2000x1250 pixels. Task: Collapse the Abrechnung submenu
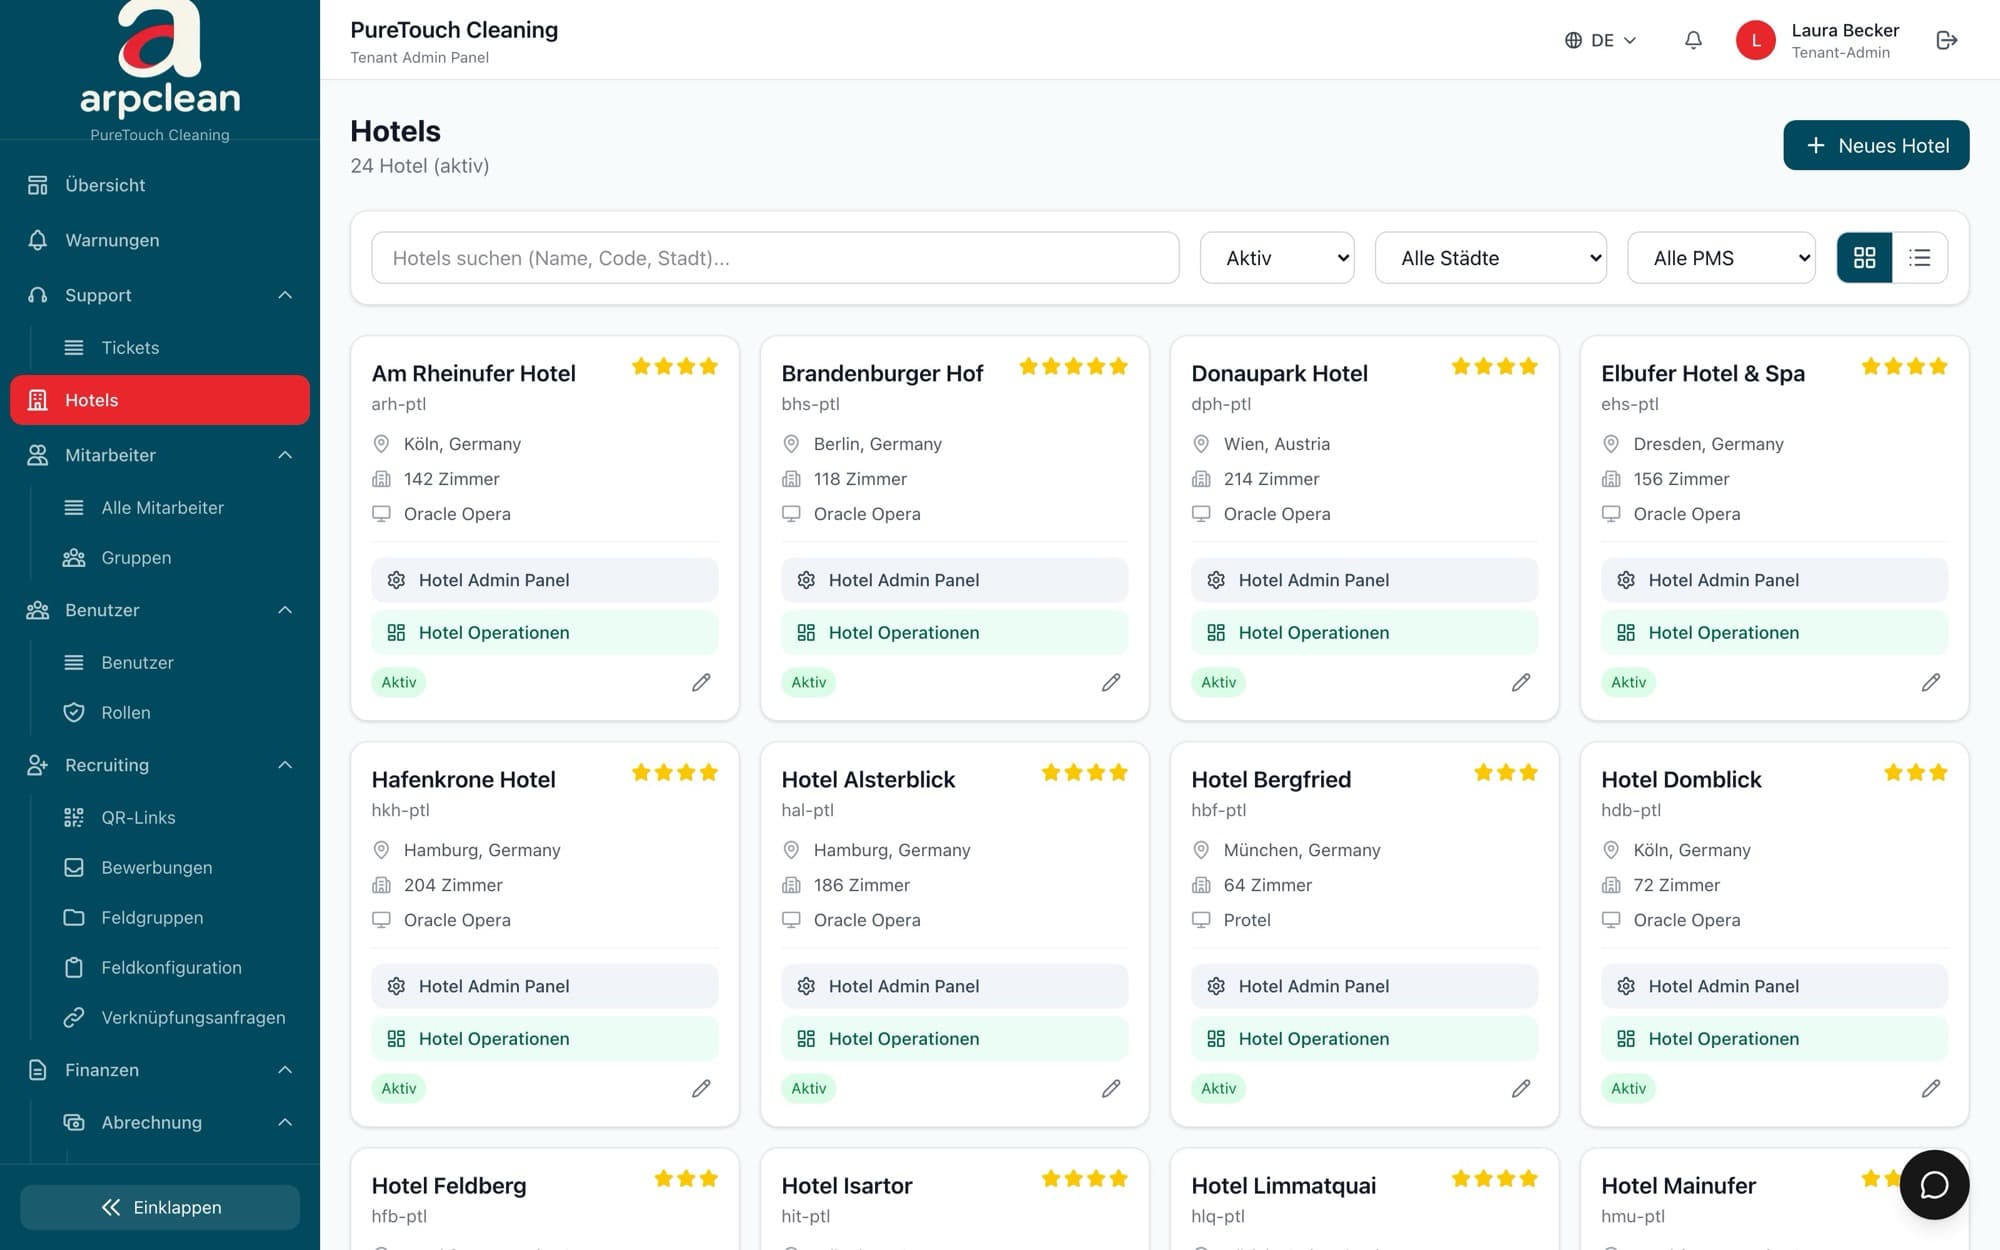point(285,1122)
